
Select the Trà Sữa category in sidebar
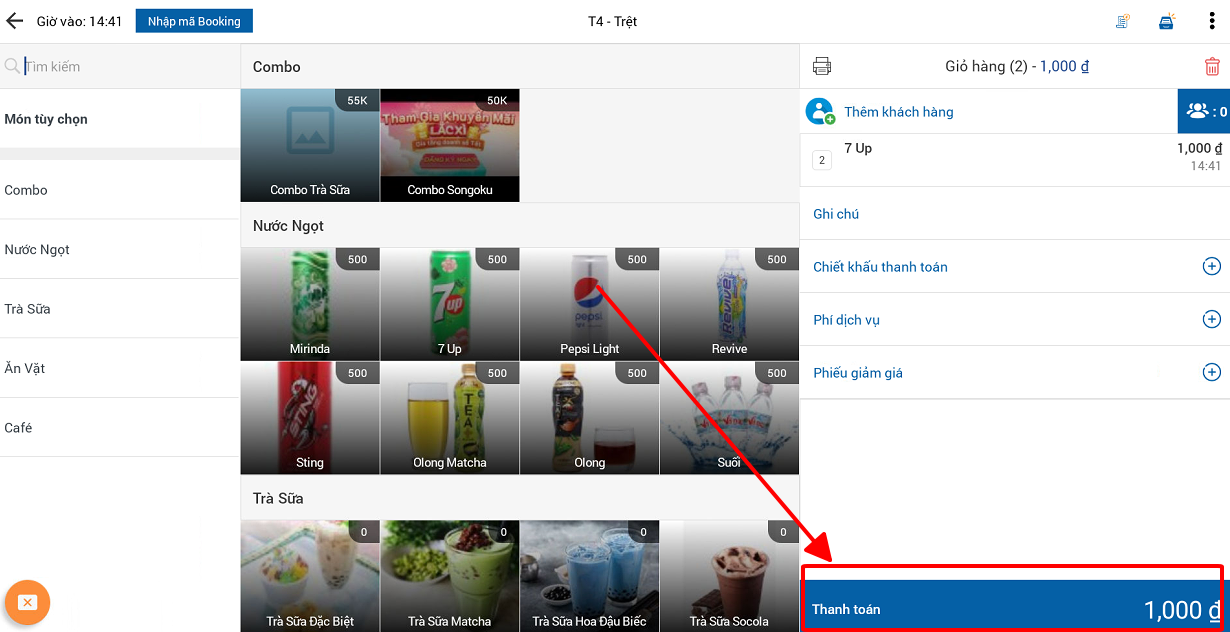[x=28, y=309]
